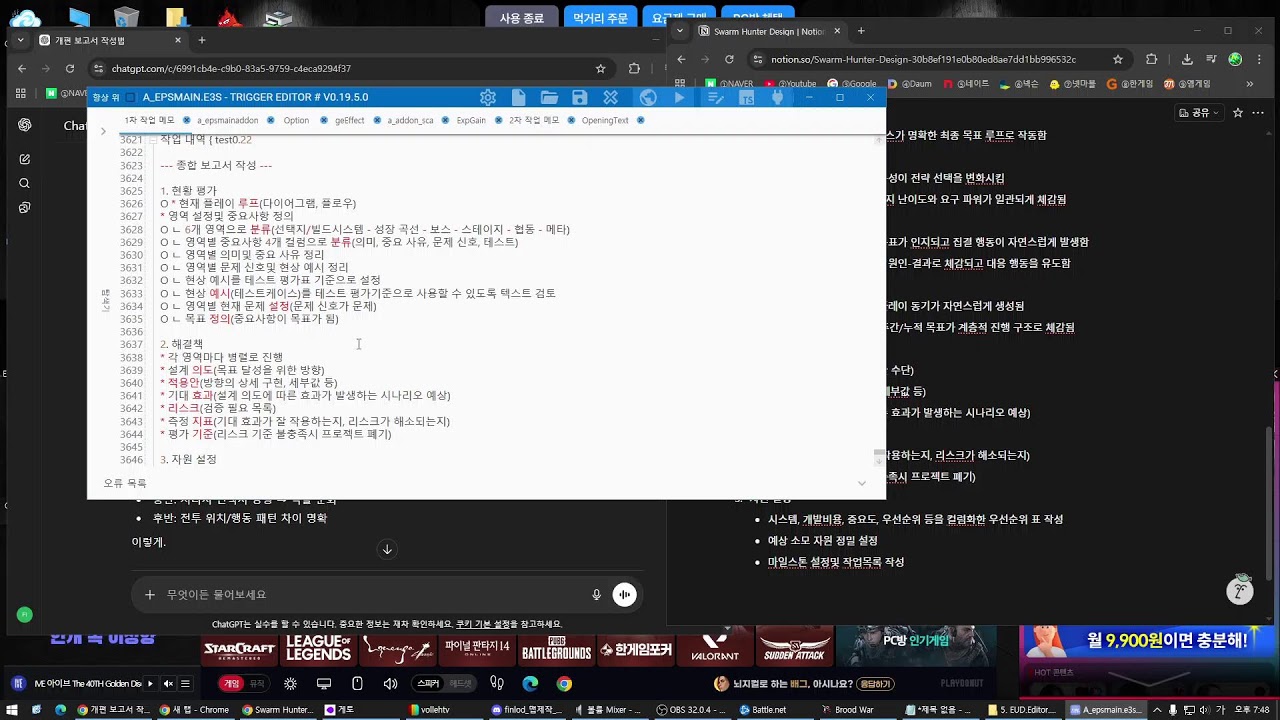Launch the Valorant game tile

coord(715,649)
